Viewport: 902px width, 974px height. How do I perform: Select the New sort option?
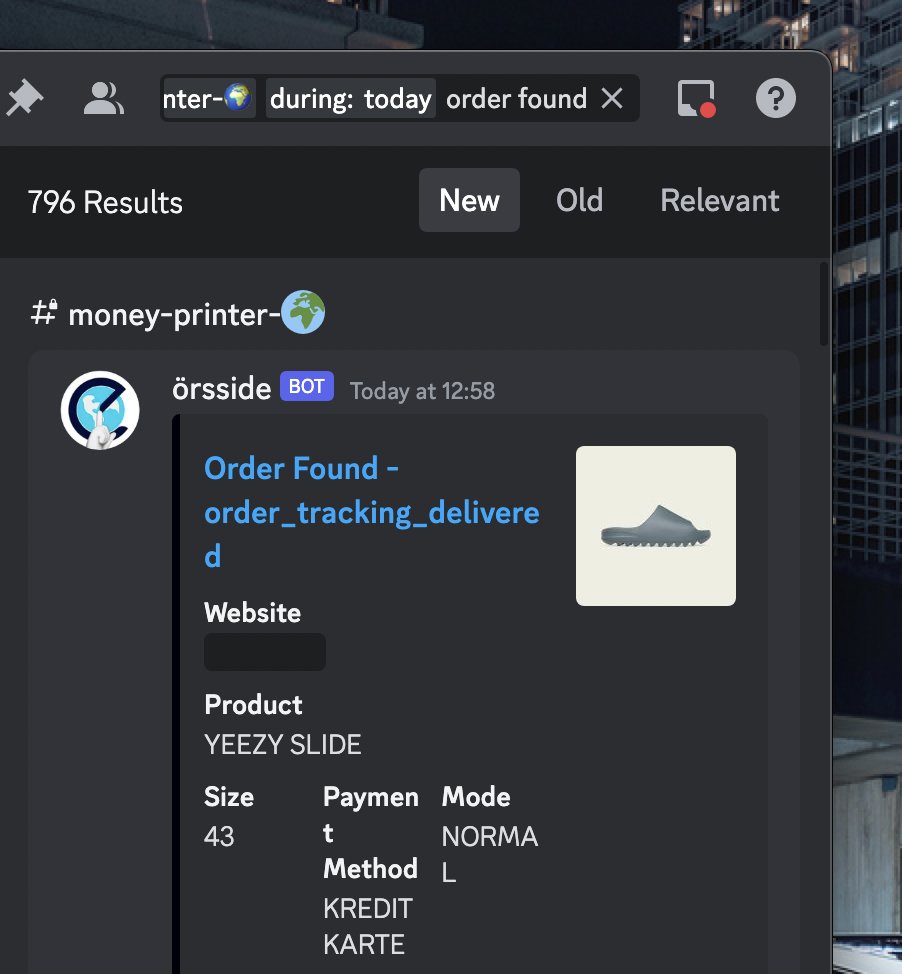469,200
